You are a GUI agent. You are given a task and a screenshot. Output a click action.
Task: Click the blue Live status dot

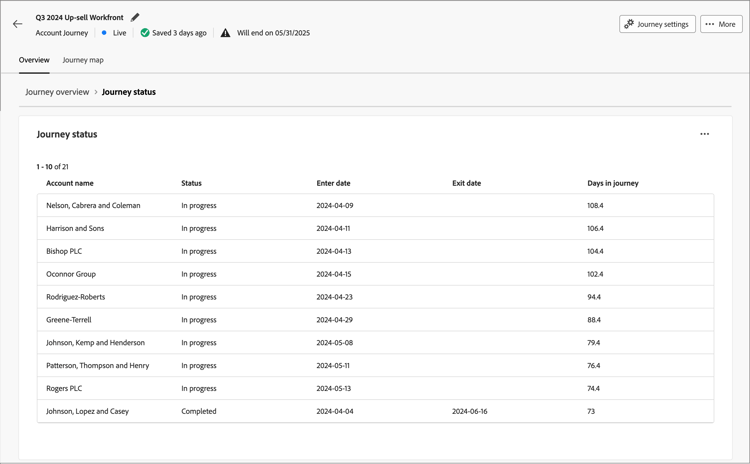click(104, 33)
